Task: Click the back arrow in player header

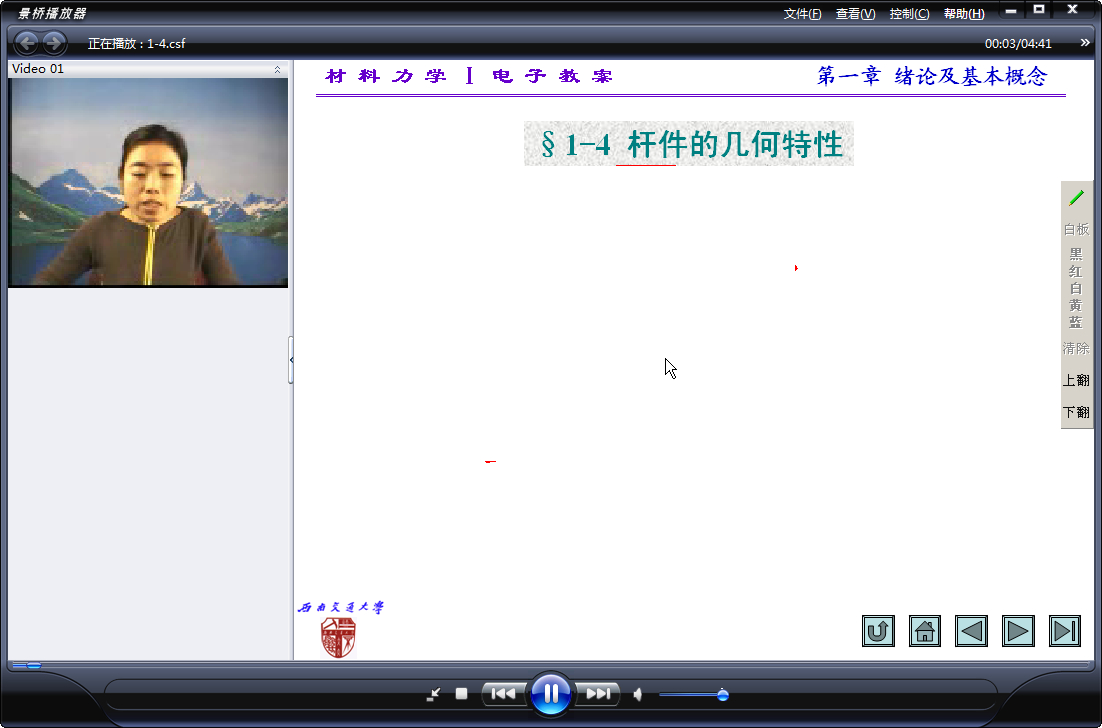Action: click(27, 44)
